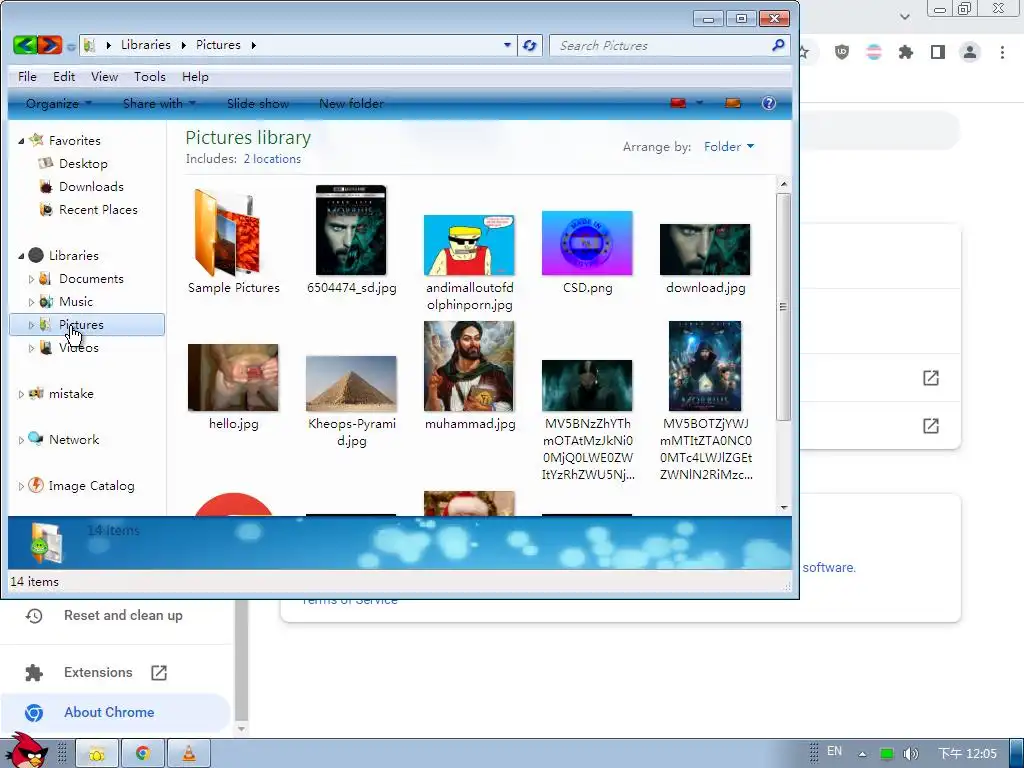Click the file list scroll up arrow
This screenshot has width=1024, height=768.
[x=784, y=184]
